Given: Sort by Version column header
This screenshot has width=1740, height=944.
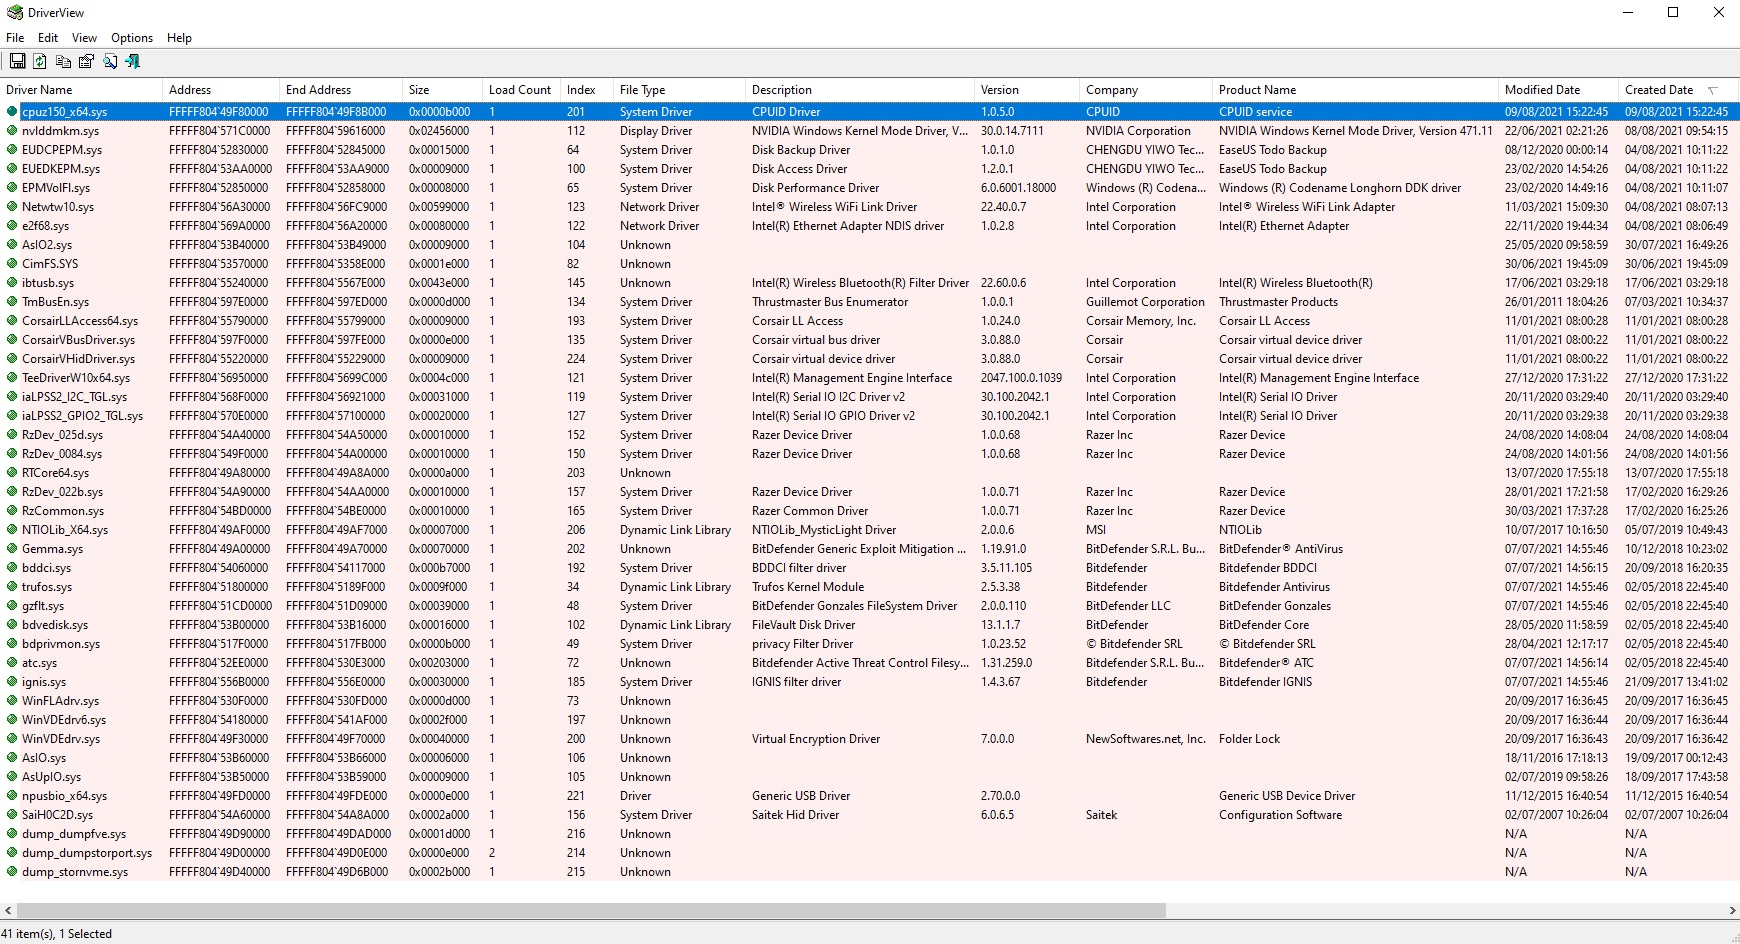Looking at the screenshot, I should click(1027, 90).
